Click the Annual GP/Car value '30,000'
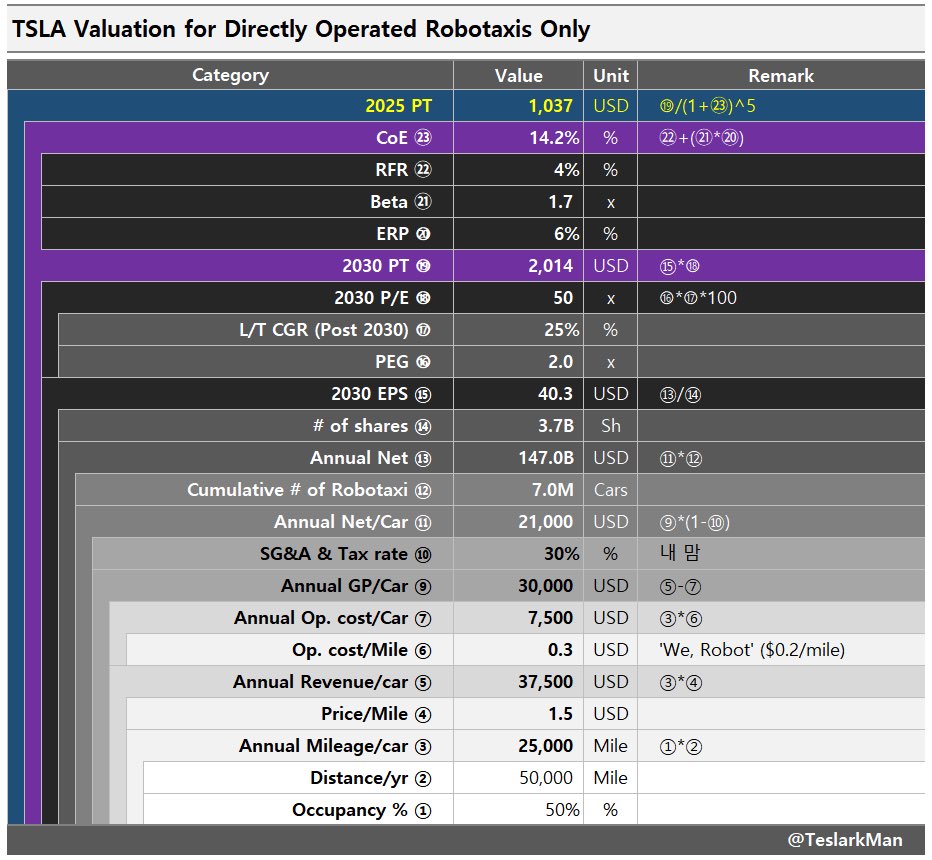This screenshot has width=932, height=860. 546,587
